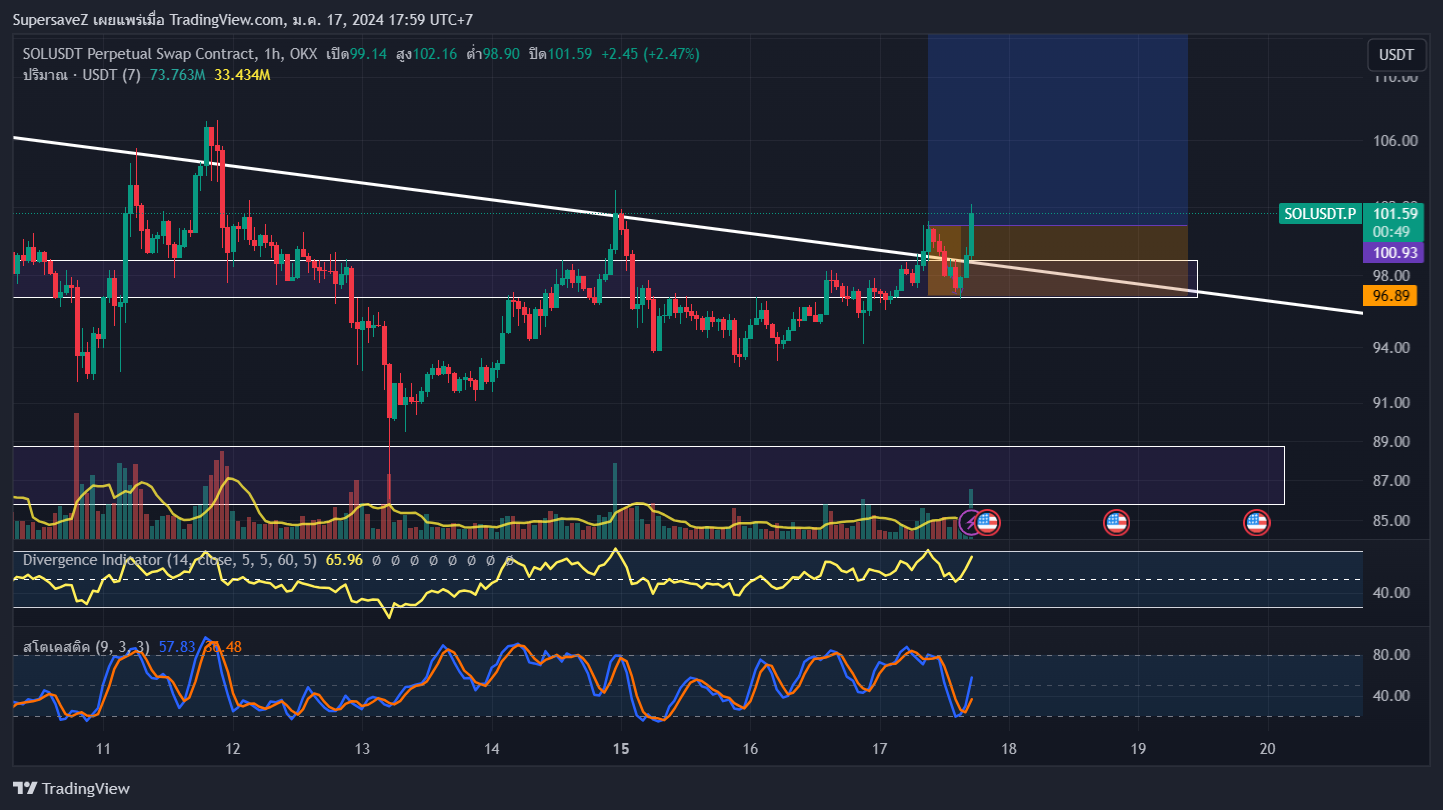Click the TradingView logo

coord(71,789)
